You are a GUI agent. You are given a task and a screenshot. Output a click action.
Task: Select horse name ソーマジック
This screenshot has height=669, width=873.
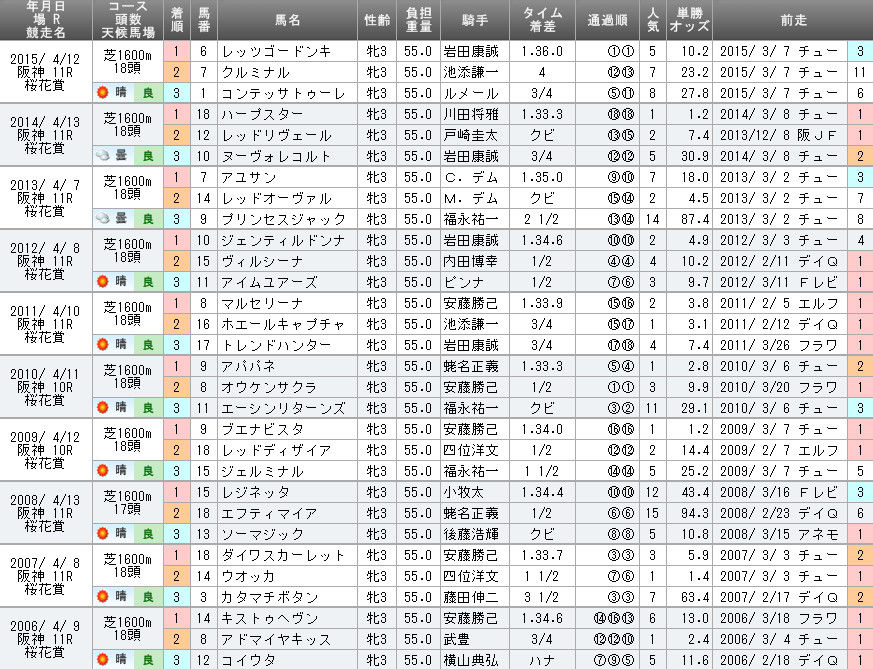(262, 534)
